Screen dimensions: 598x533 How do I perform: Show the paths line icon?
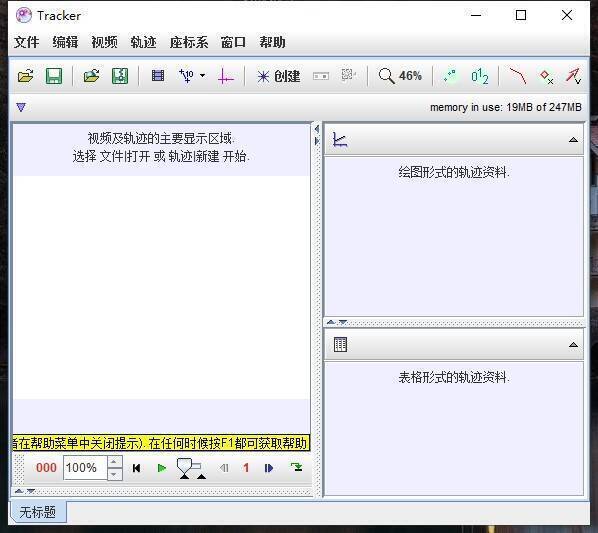coord(518,75)
